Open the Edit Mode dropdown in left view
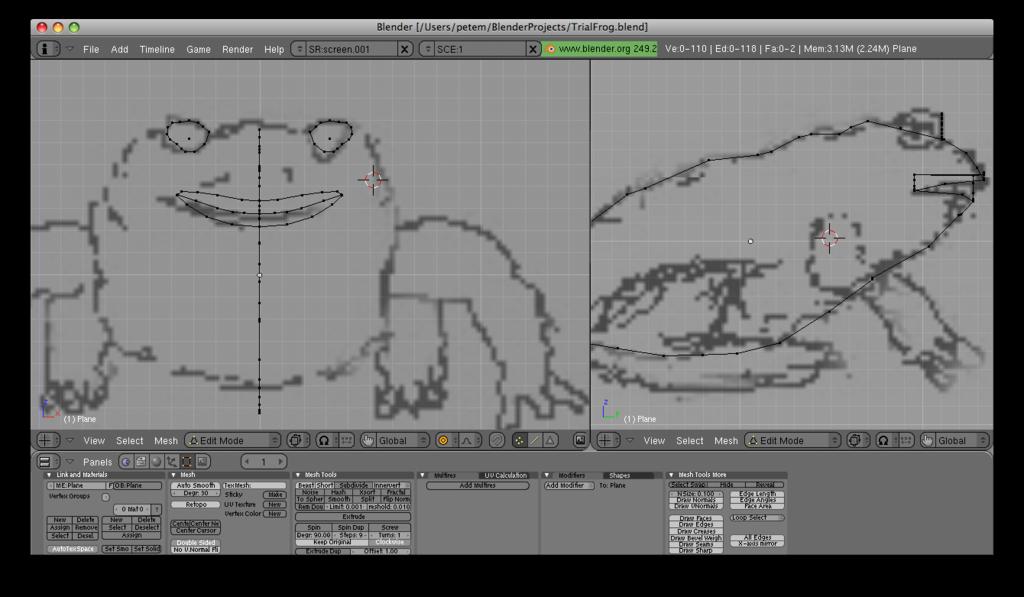The image size is (1024, 597). 233,440
